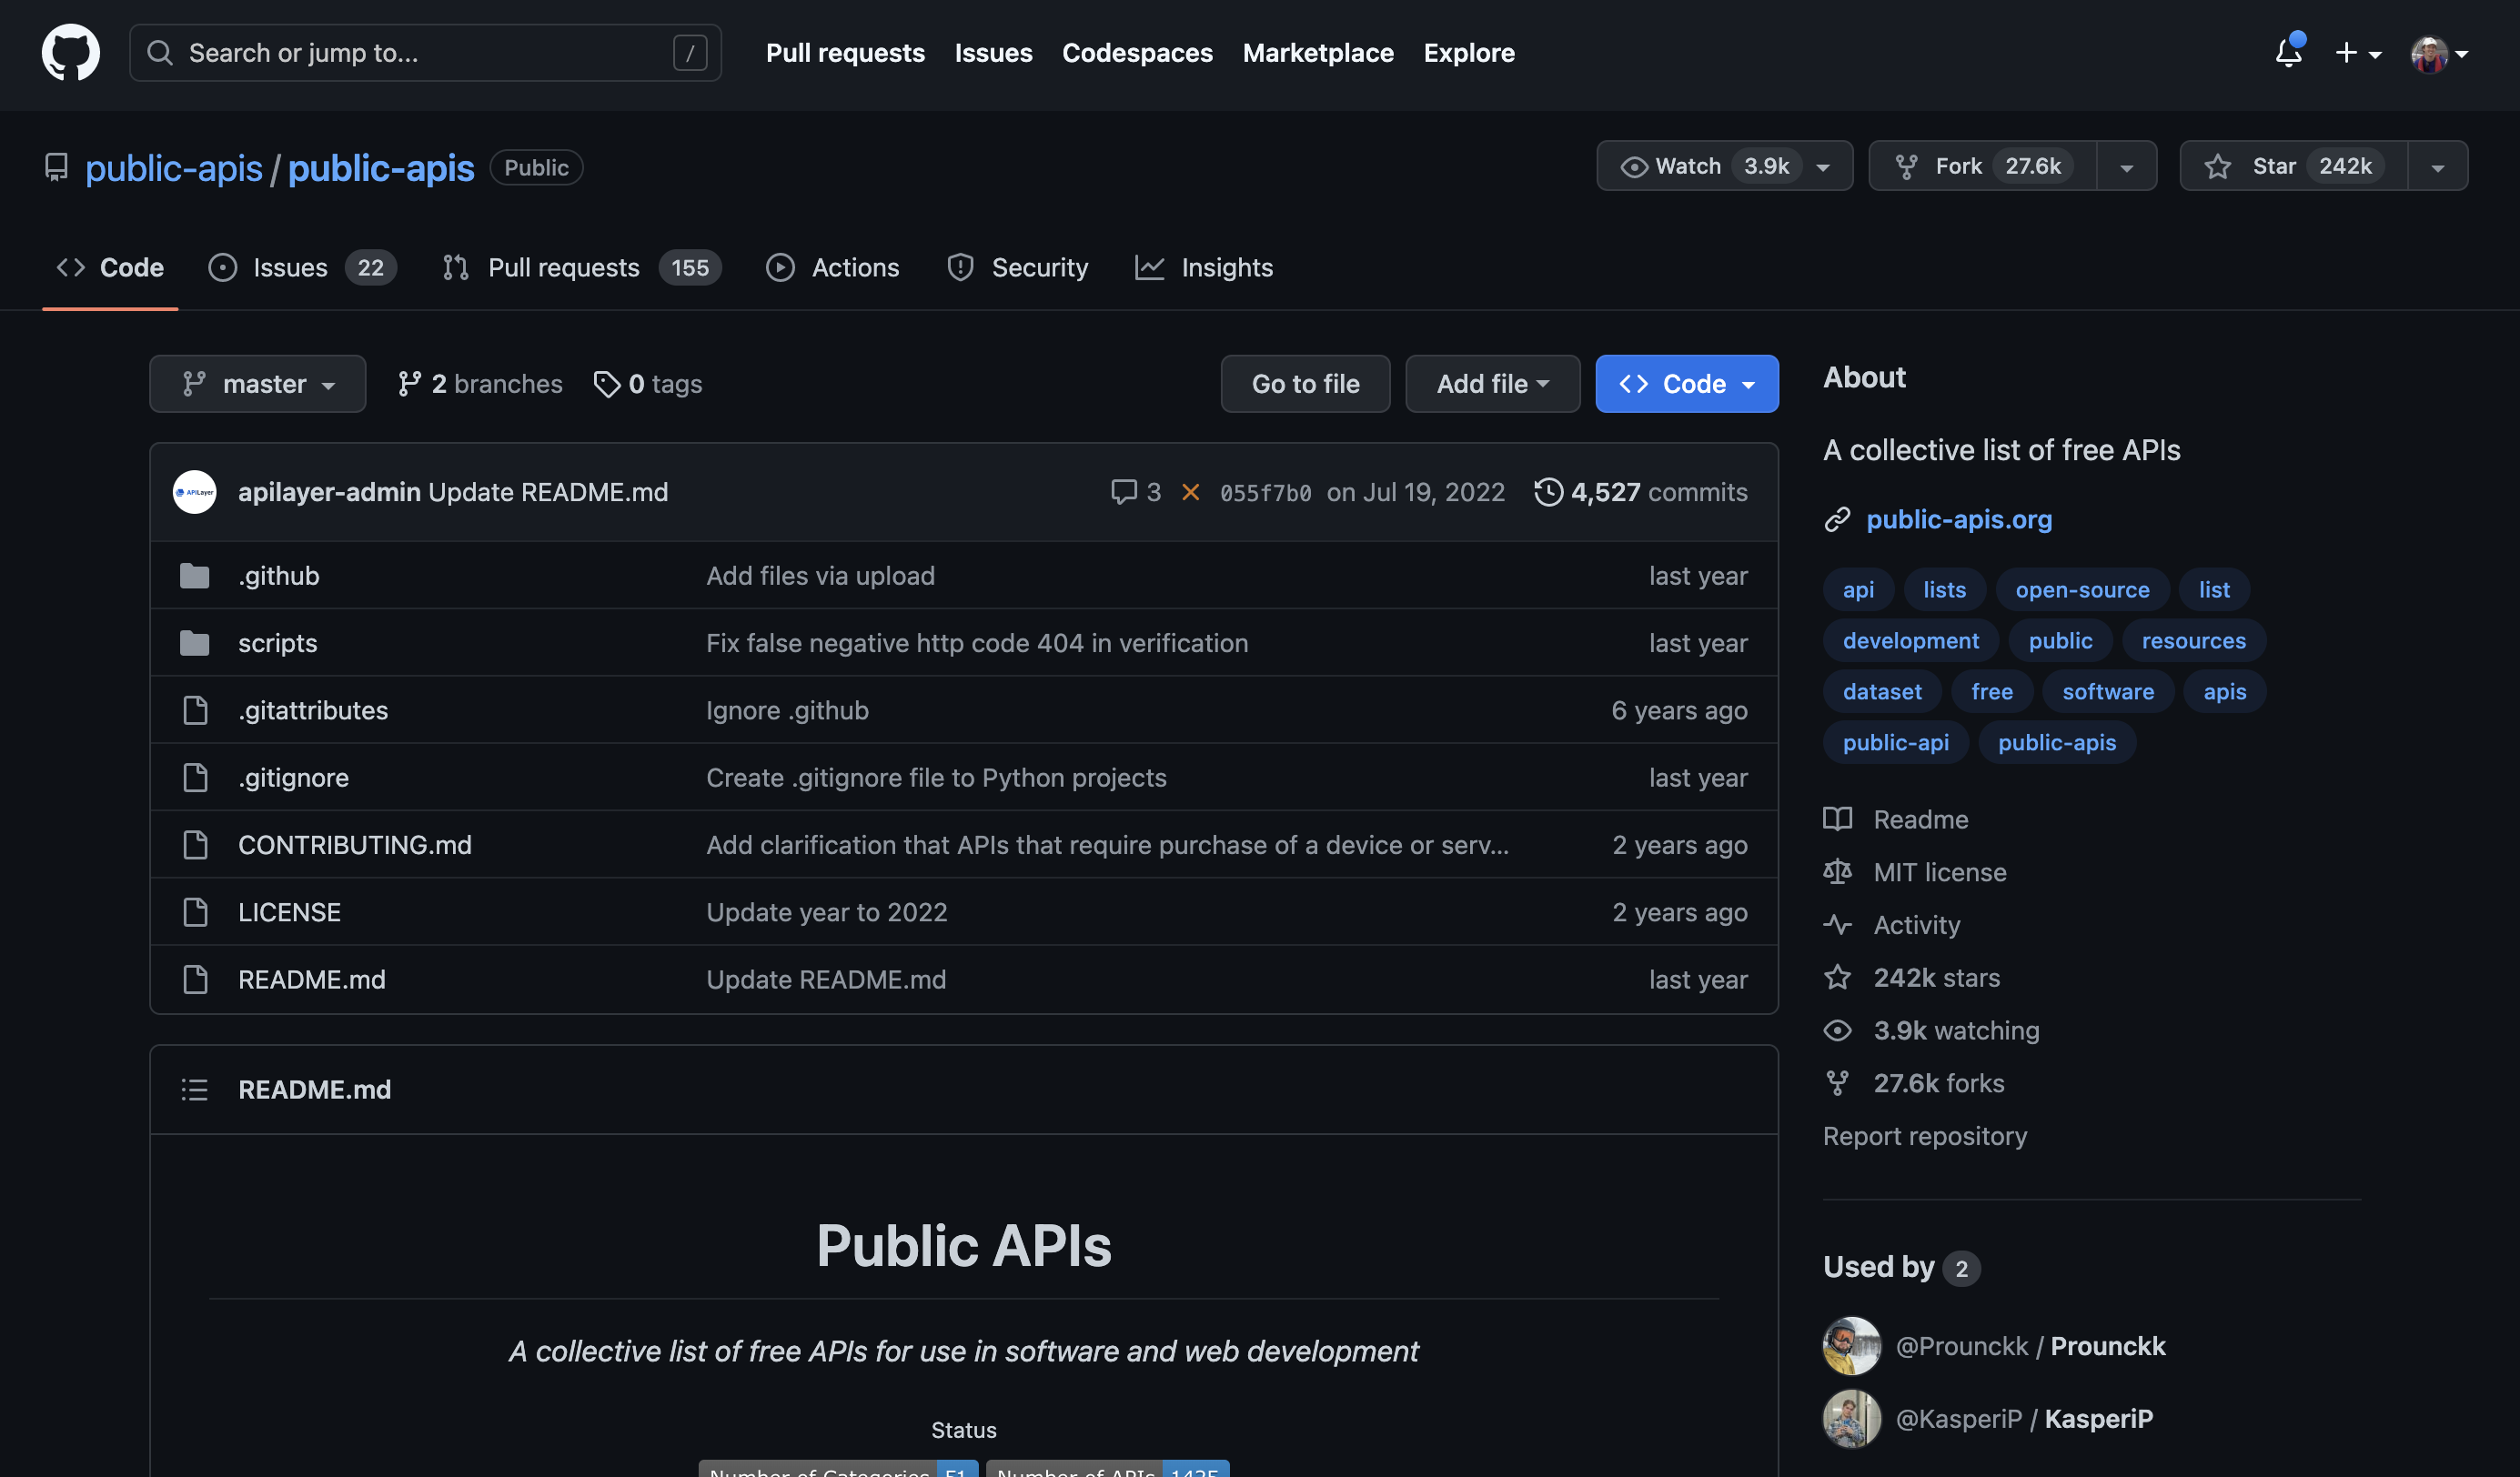Viewport: 2520px width, 1477px height.
Task: Open the .github folder
Action: tap(278, 576)
